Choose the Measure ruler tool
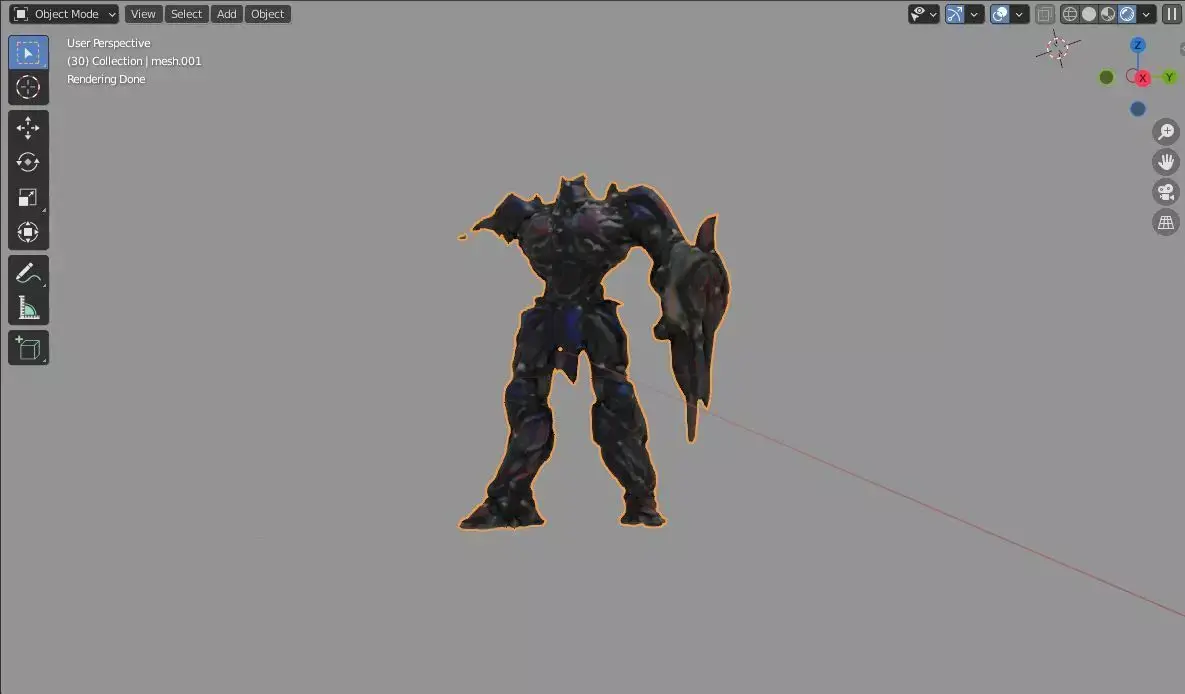Screen dimensions: 1185x694 click(x=28, y=308)
